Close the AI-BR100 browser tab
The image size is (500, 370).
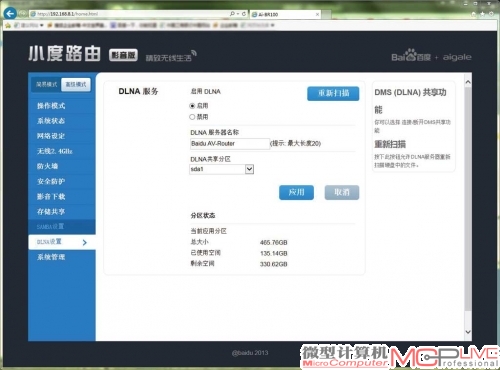pyautogui.click(x=317, y=14)
